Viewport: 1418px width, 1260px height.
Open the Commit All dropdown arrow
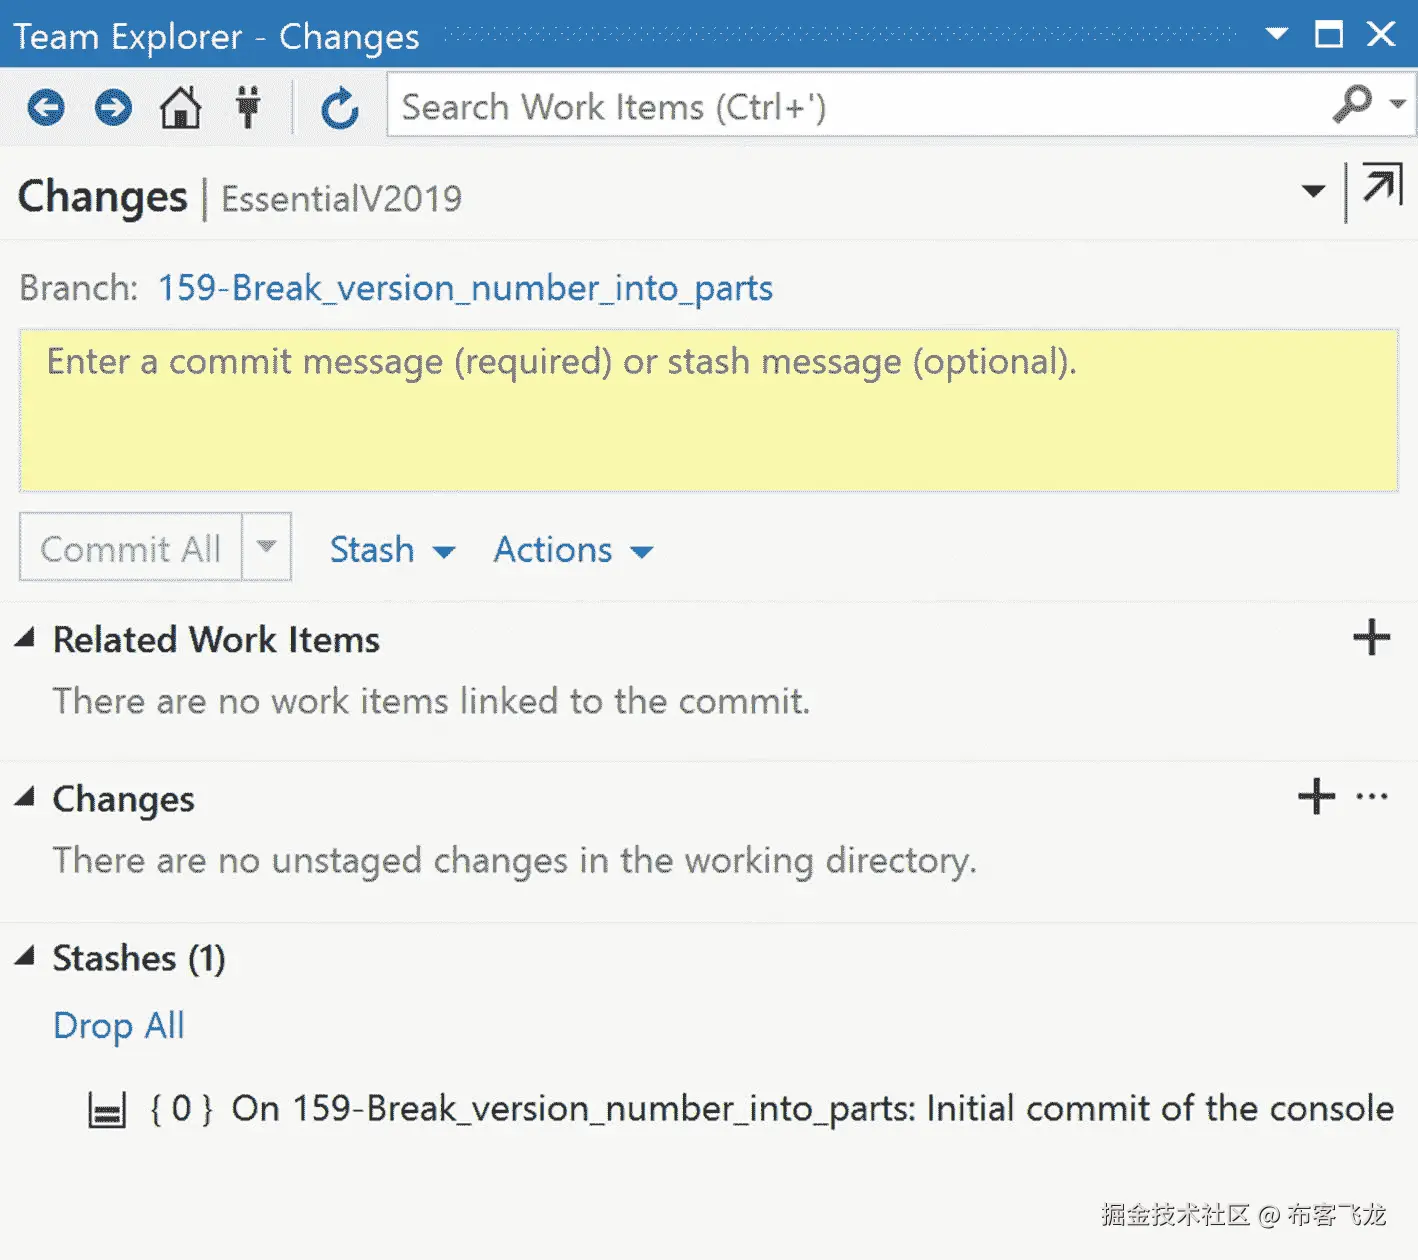[x=266, y=547]
